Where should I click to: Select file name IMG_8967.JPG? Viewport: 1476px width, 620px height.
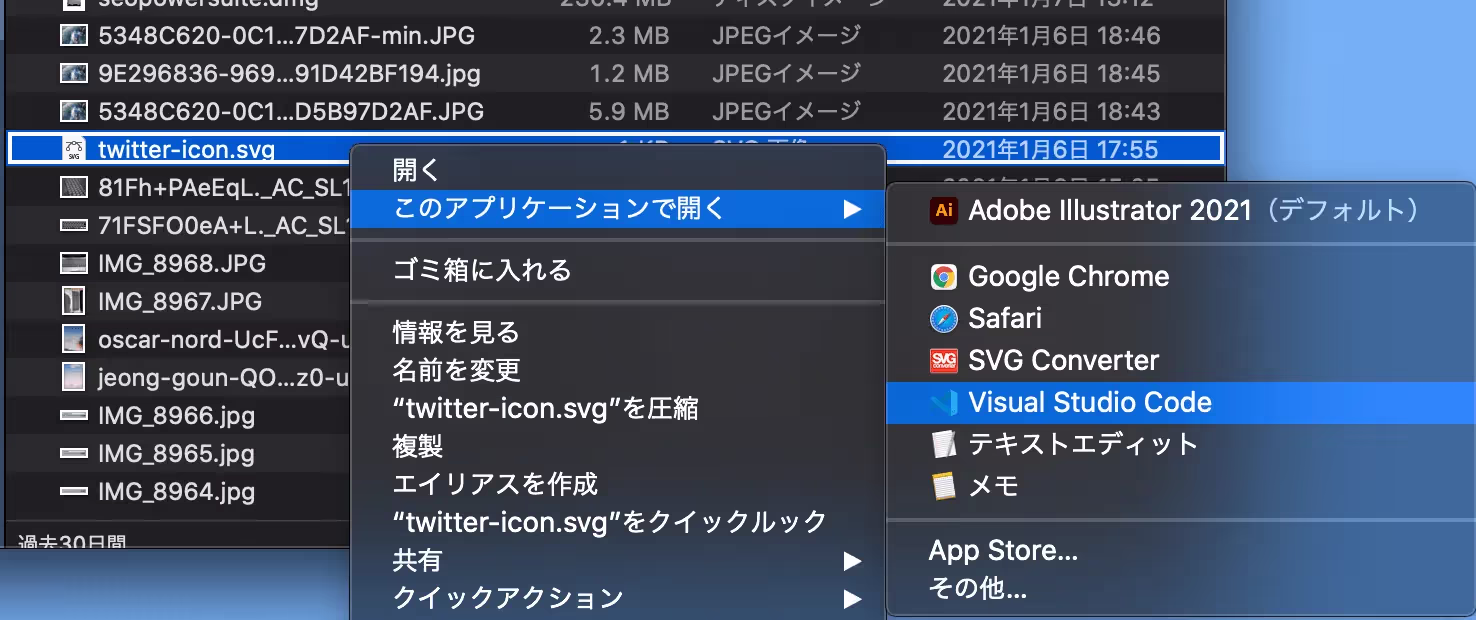(x=180, y=301)
